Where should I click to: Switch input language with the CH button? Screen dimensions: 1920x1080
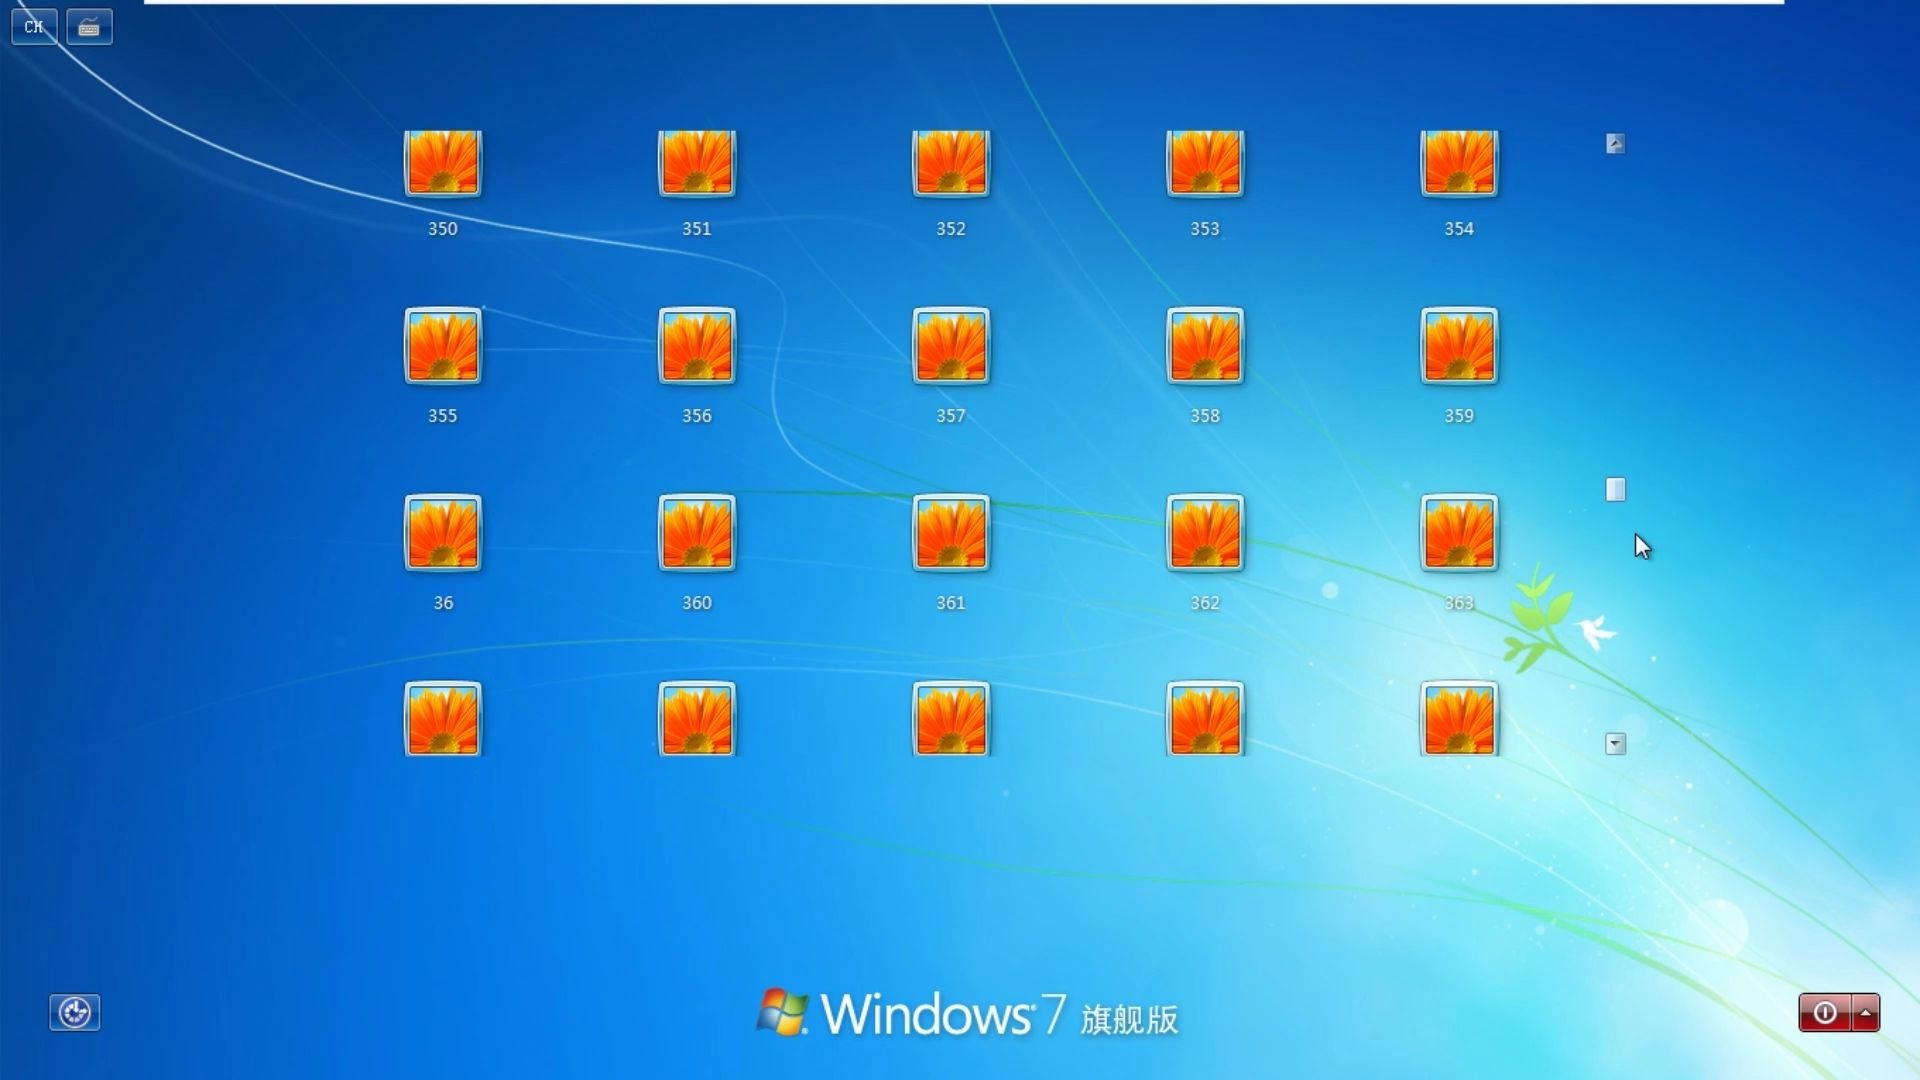[x=33, y=27]
